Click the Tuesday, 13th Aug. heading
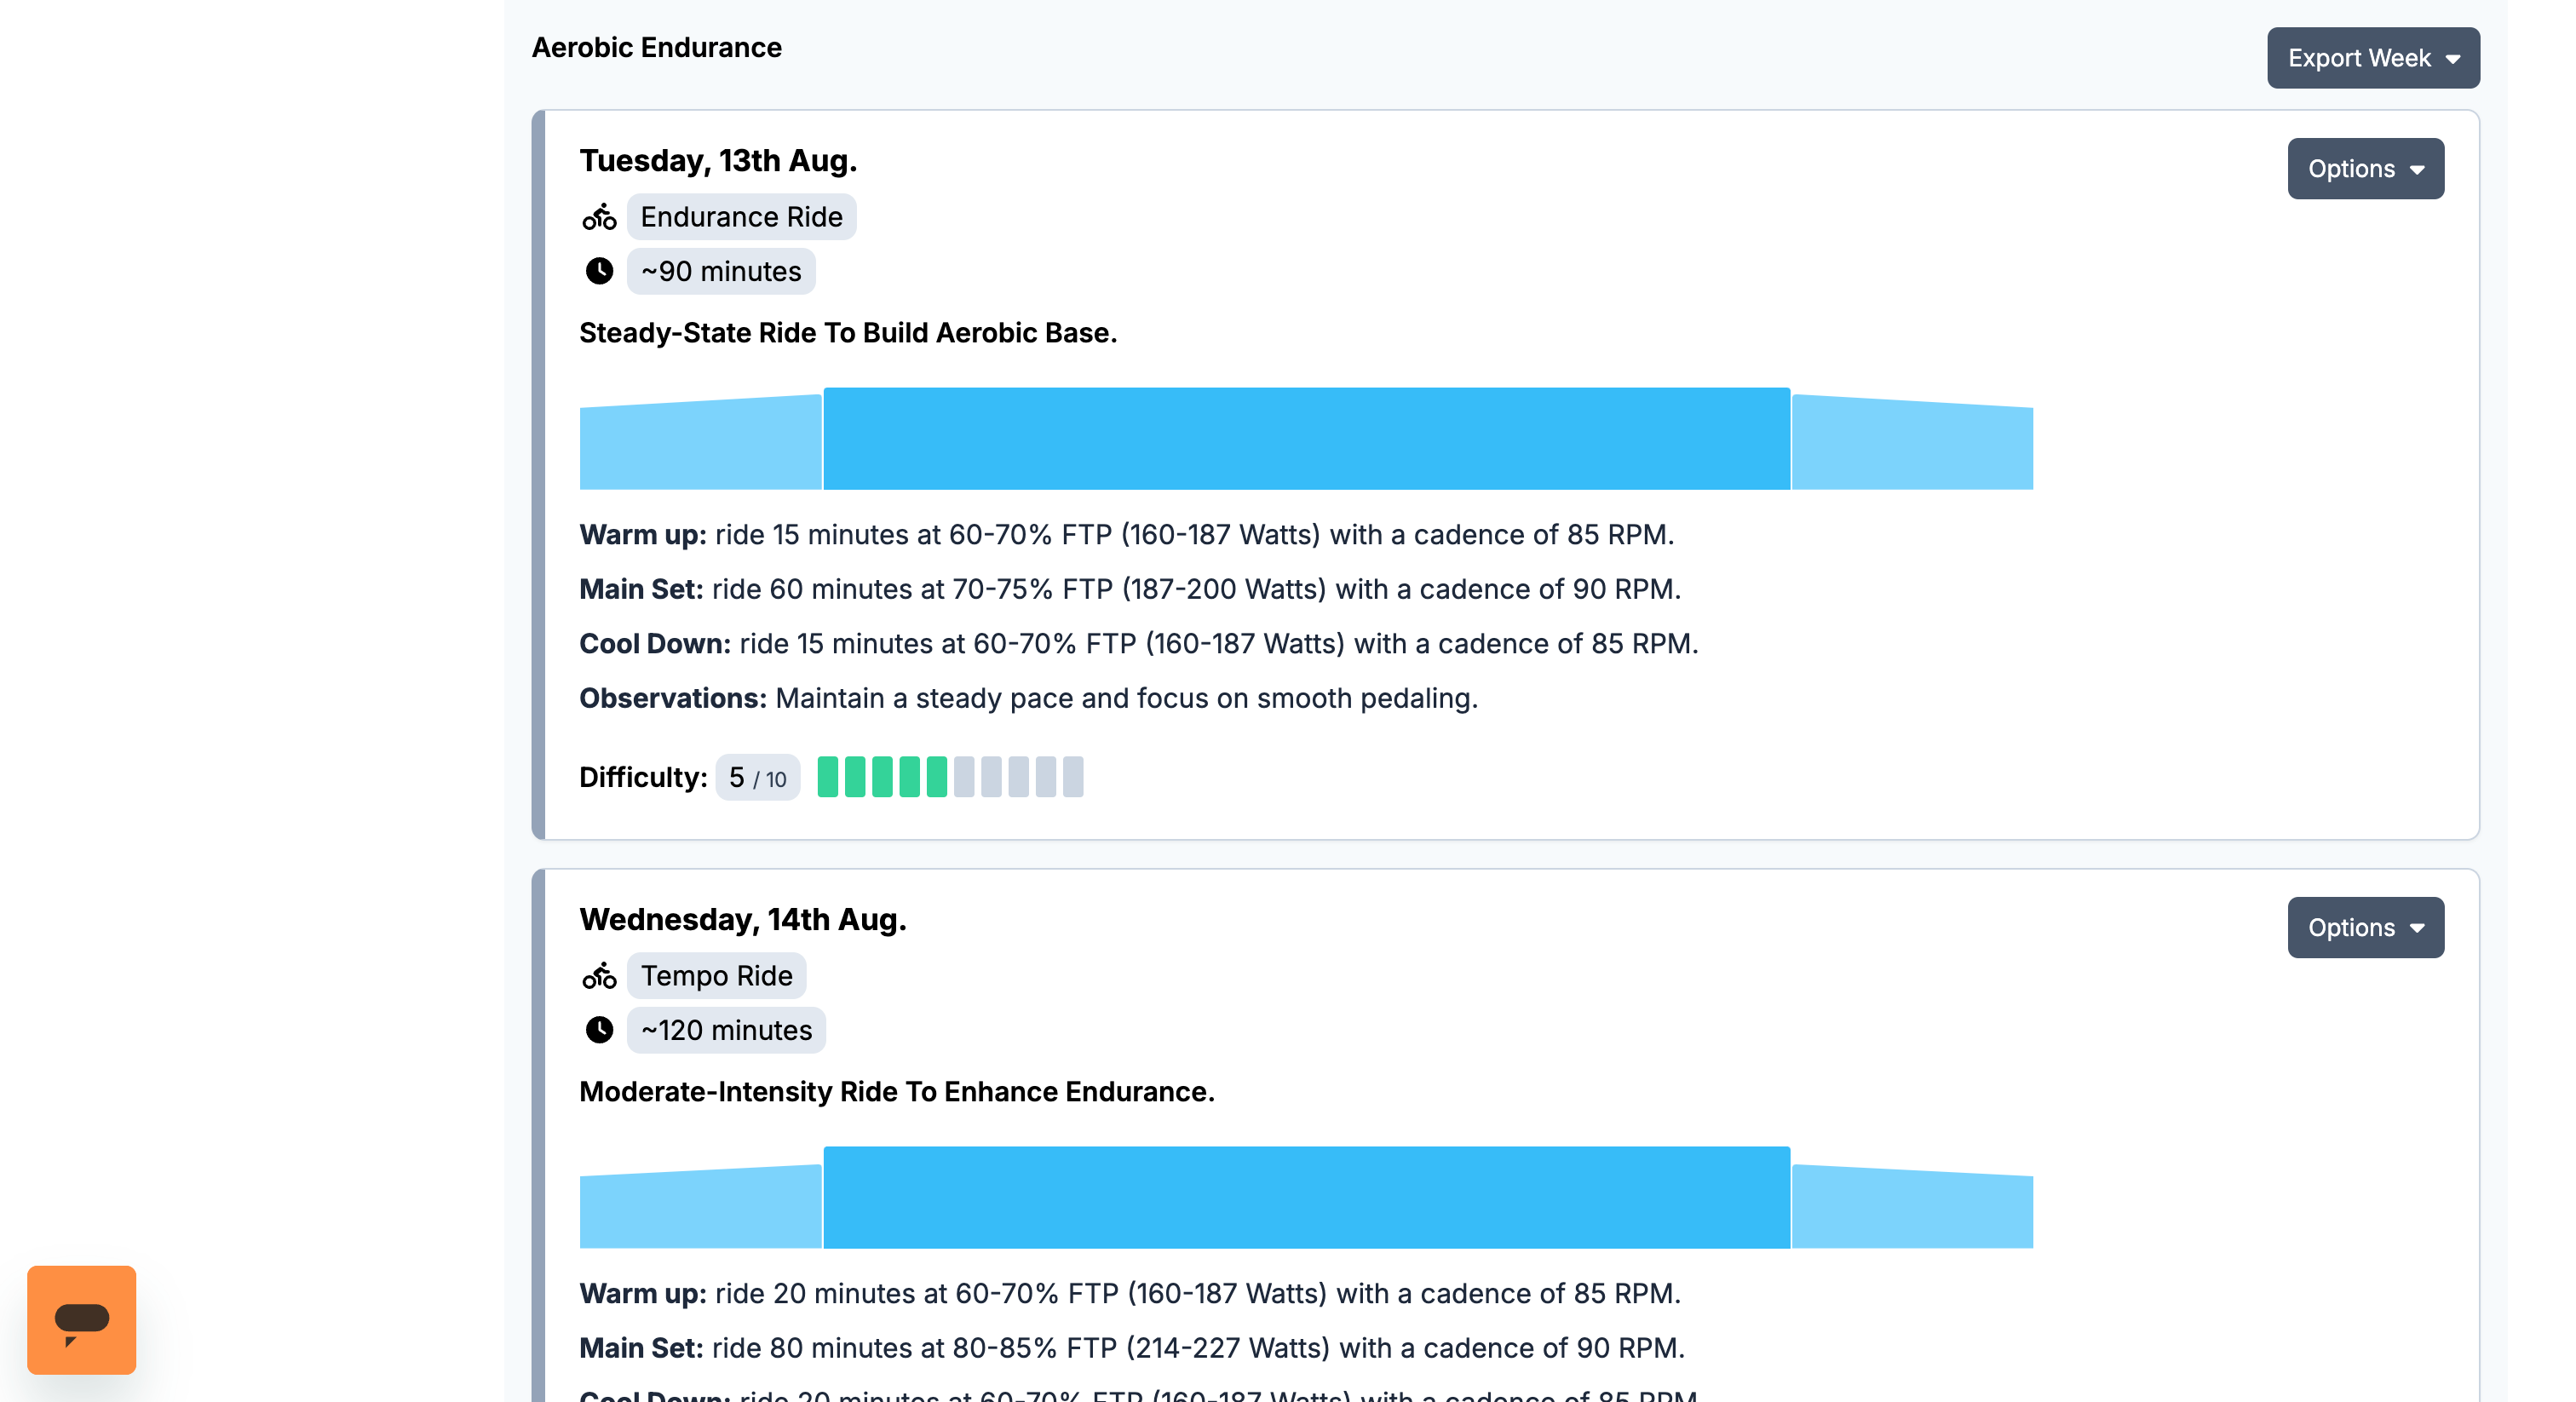The width and height of the screenshot is (2576, 1402). point(717,161)
